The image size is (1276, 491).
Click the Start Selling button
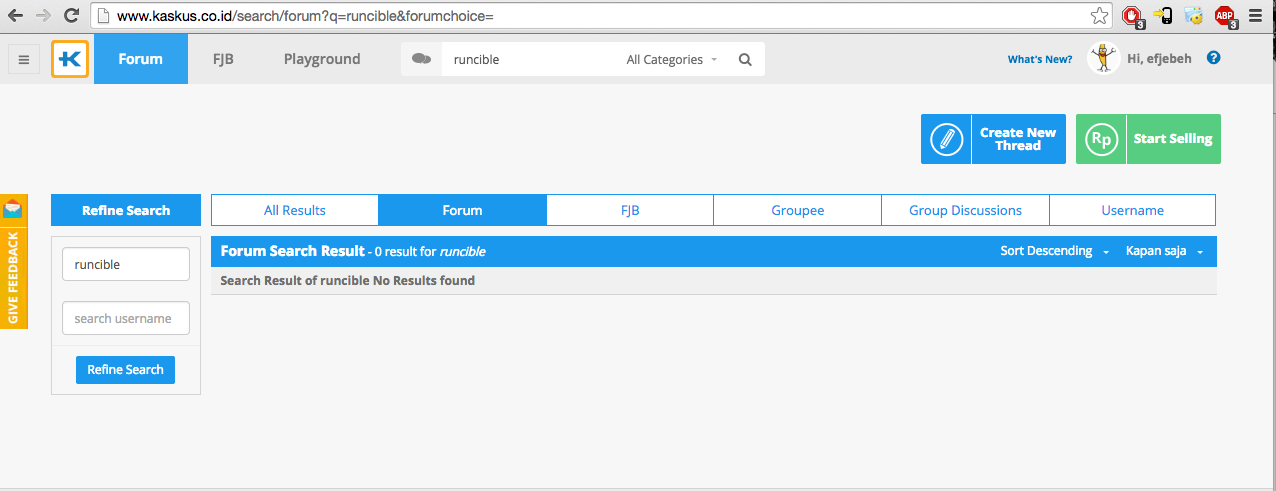1148,139
